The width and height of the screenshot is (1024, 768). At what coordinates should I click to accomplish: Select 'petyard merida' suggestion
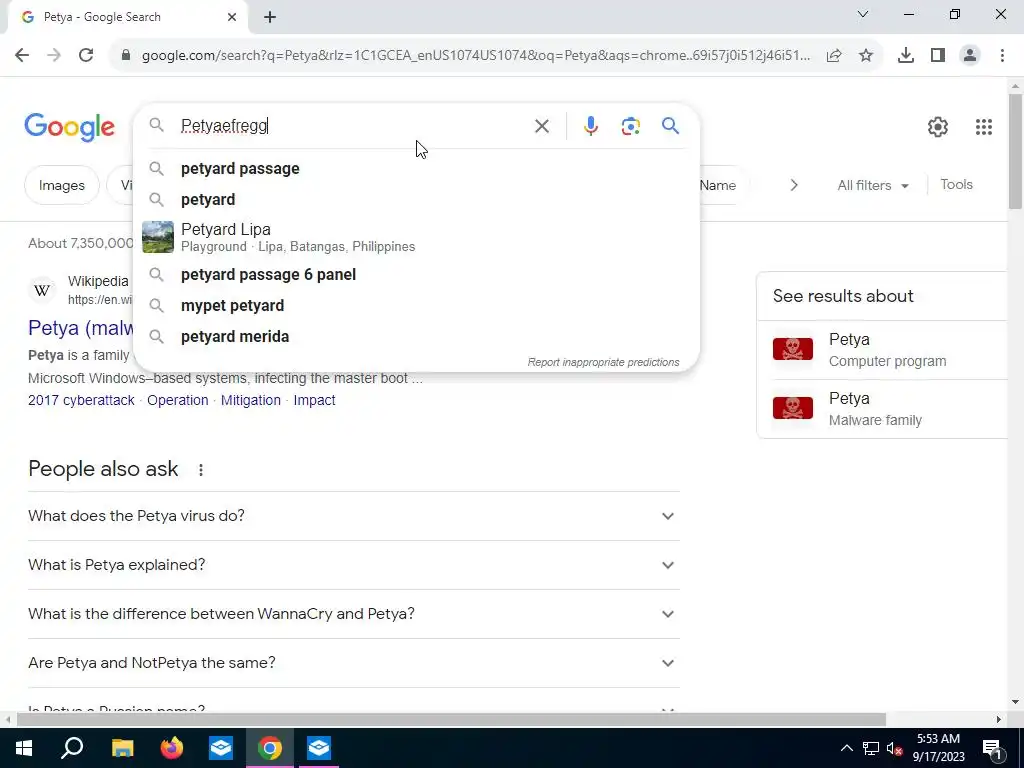pos(416,337)
